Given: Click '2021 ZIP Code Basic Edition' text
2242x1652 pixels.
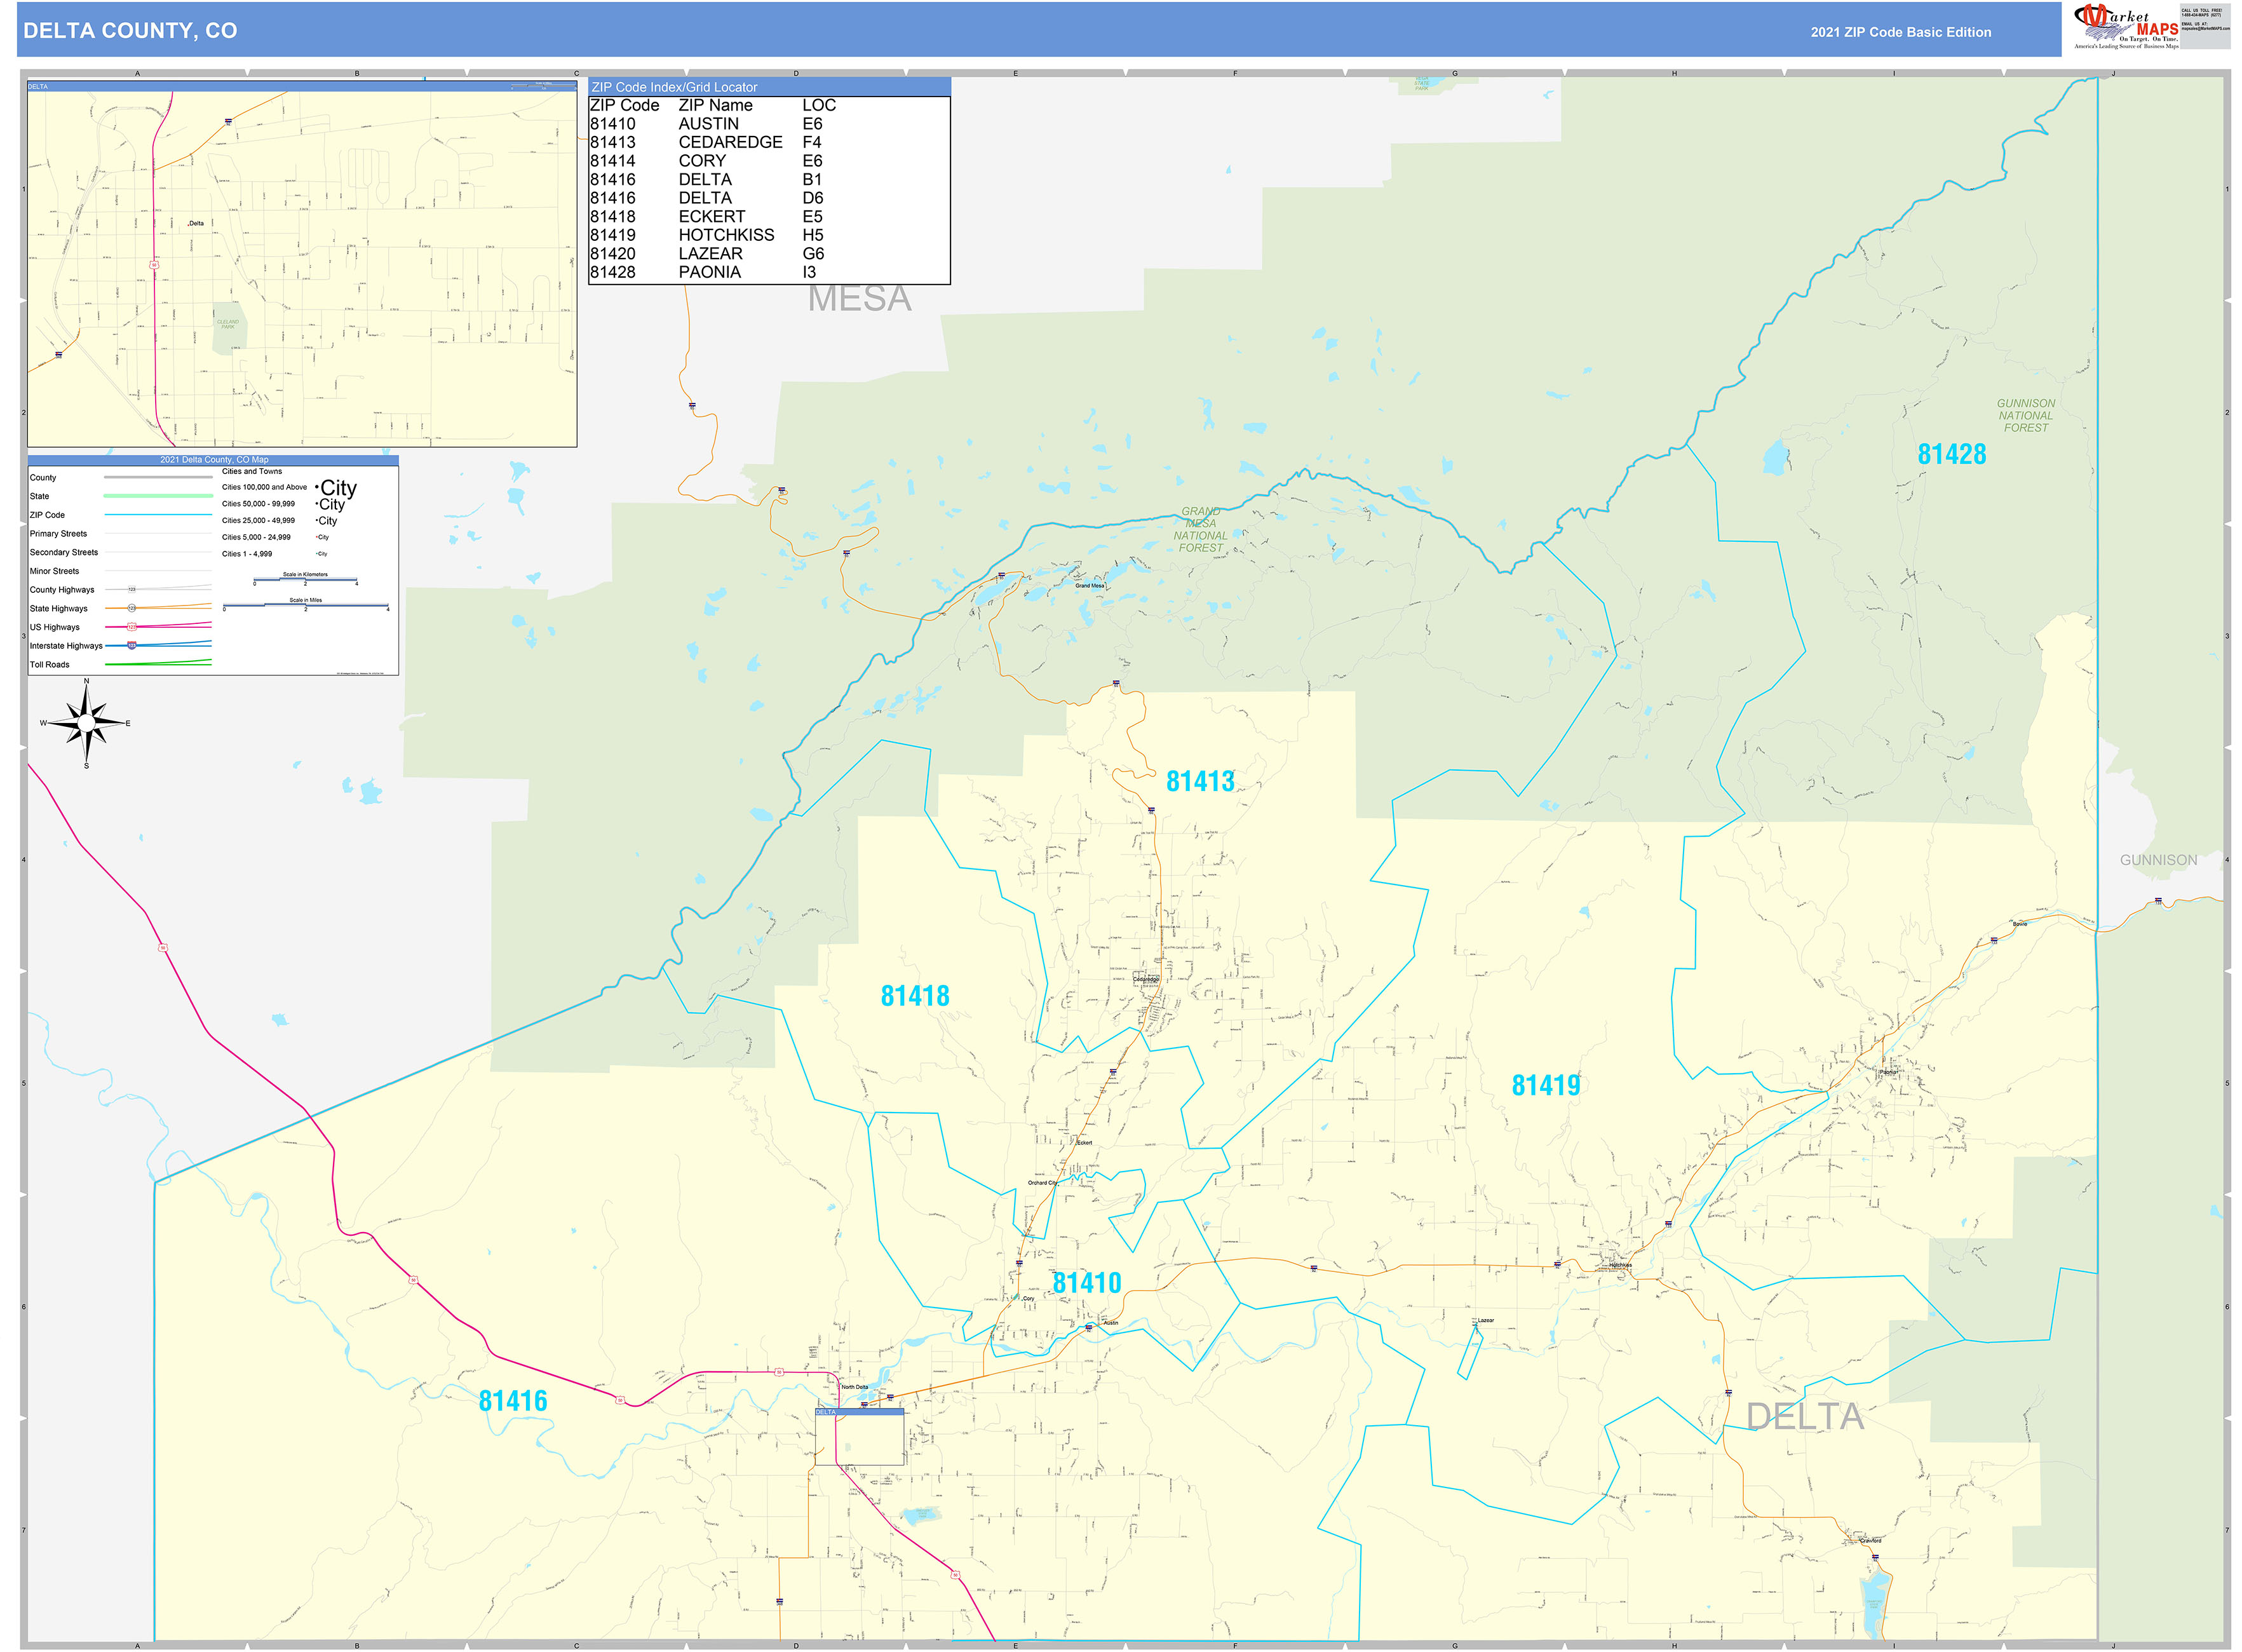Looking at the screenshot, I should pos(1900,32).
